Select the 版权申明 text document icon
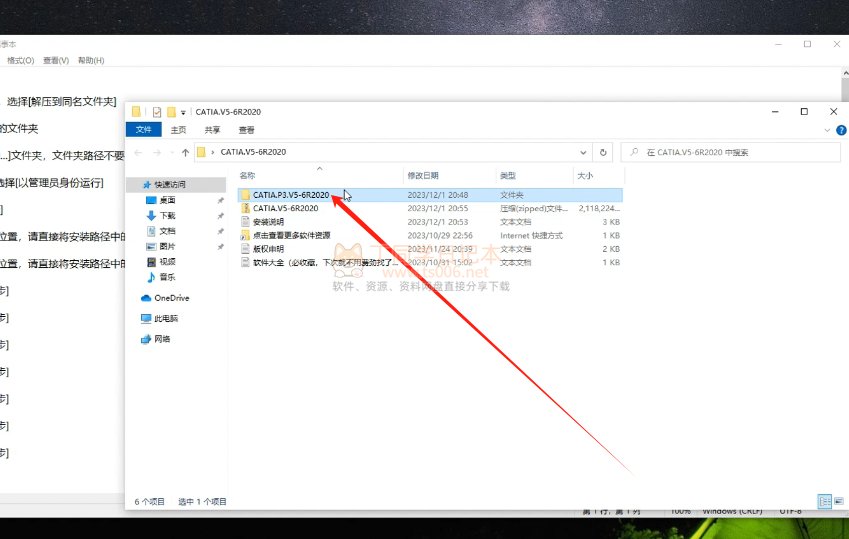The image size is (849, 539). [x=245, y=249]
